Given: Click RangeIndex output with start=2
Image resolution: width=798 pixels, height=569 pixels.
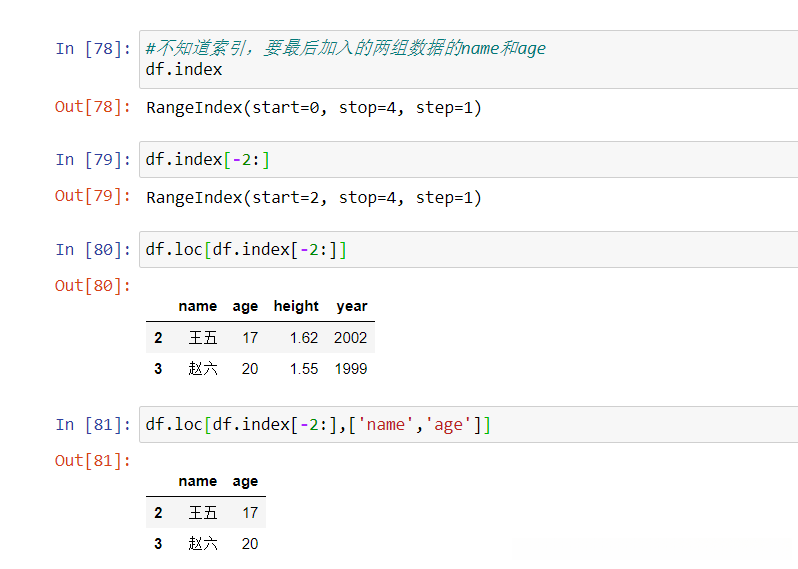Looking at the screenshot, I should click(314, 197).
